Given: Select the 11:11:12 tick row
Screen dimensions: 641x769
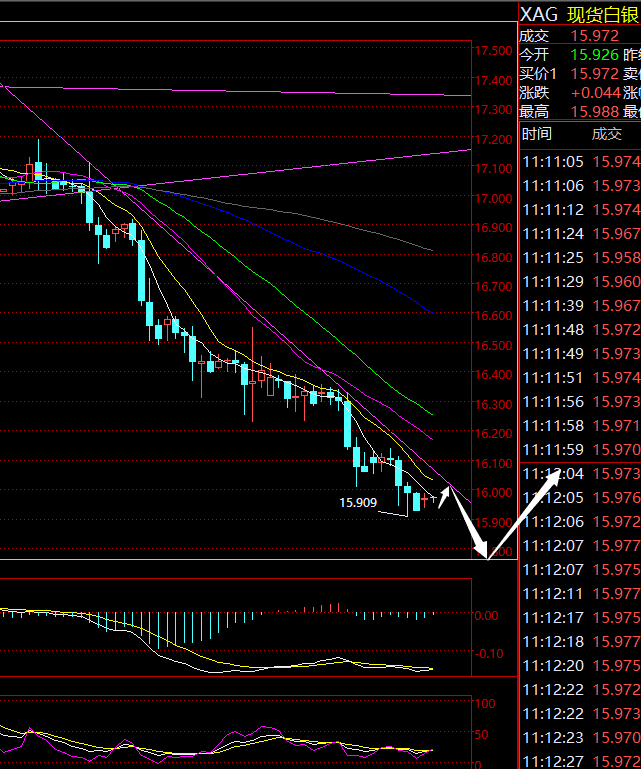Looking at the screenshot, I should (580, 209).
